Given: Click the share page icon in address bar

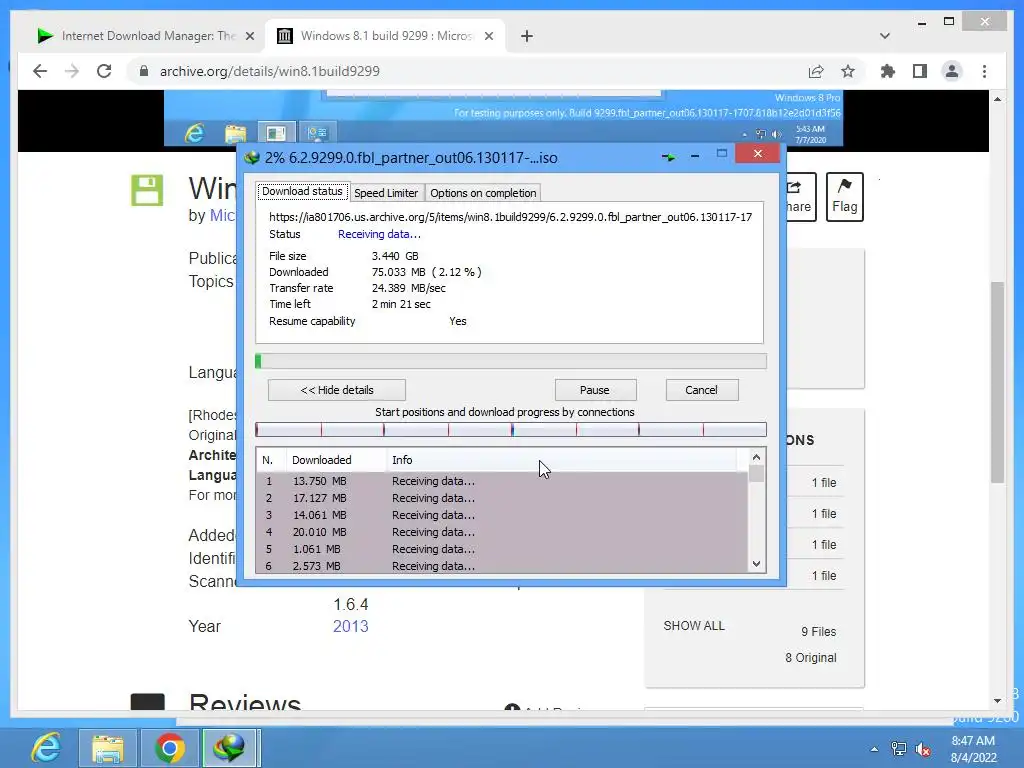Looking at the screenshot, I should [x=816, y=71].
